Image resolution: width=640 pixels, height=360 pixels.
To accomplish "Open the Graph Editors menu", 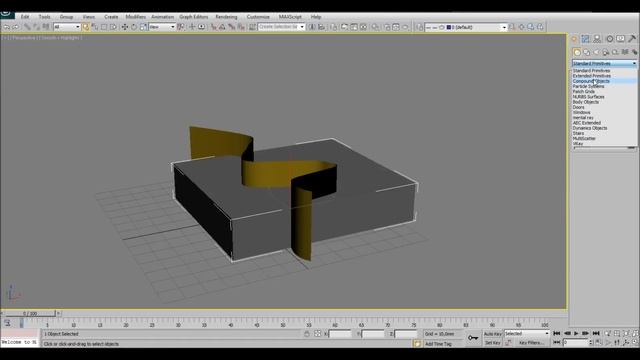I will 193,17.
